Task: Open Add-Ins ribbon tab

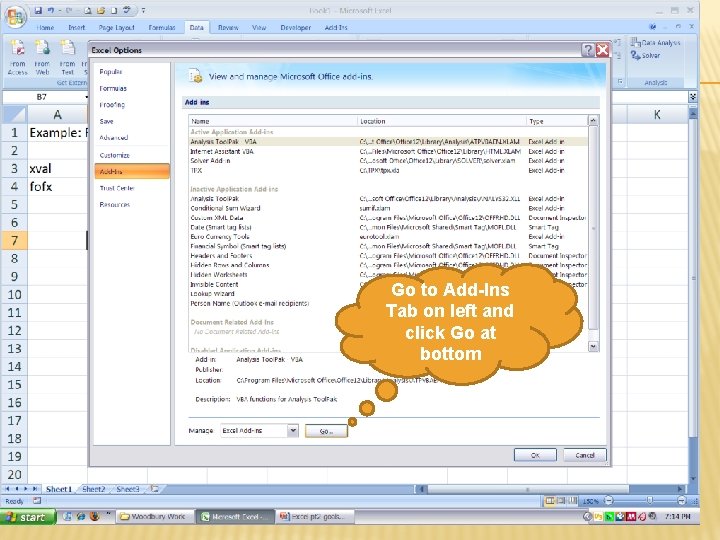Action: coord(336,28)
